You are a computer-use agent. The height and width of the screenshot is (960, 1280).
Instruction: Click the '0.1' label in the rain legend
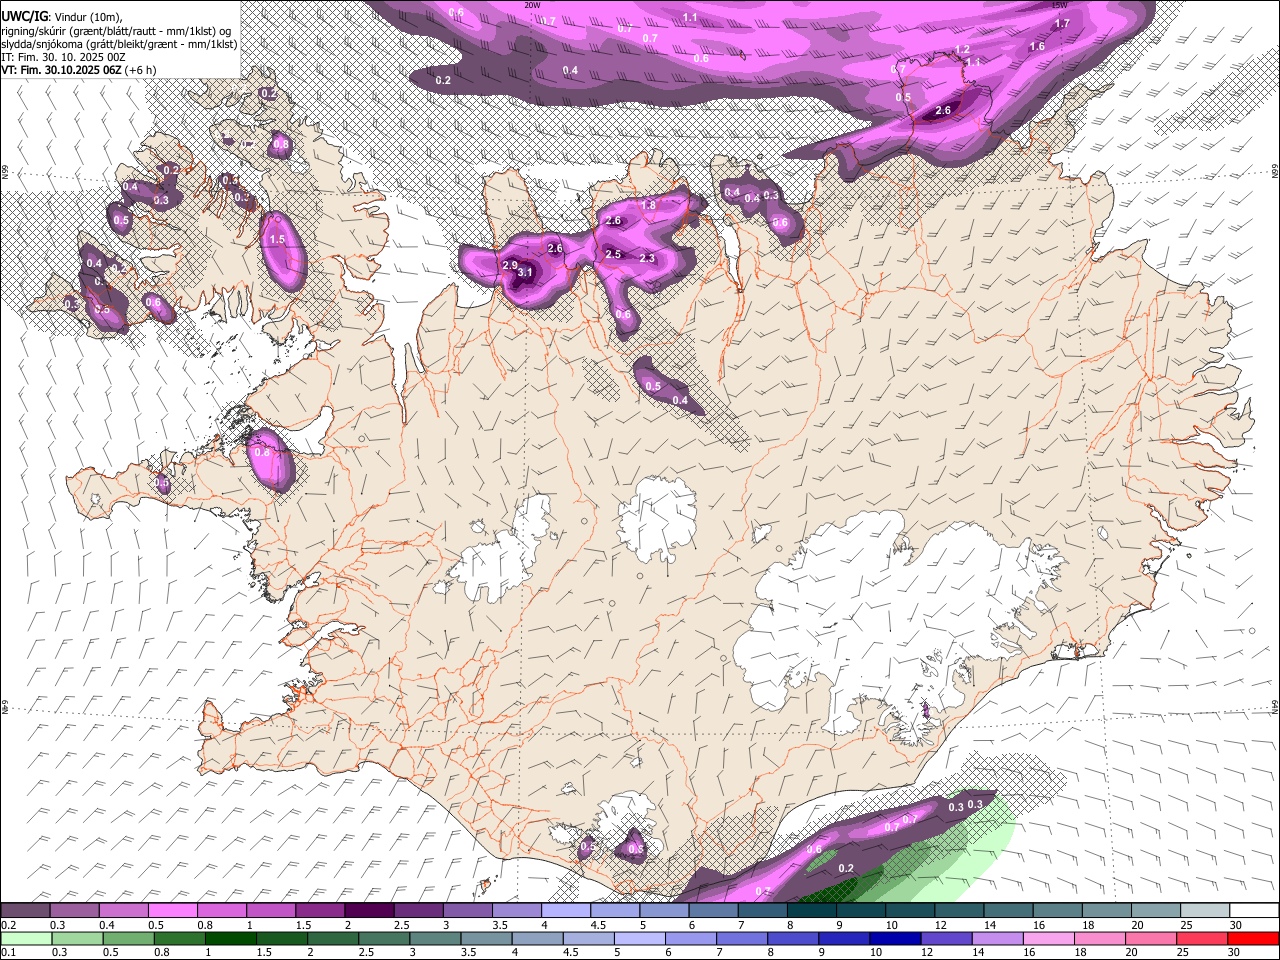(x=8, y=953)
